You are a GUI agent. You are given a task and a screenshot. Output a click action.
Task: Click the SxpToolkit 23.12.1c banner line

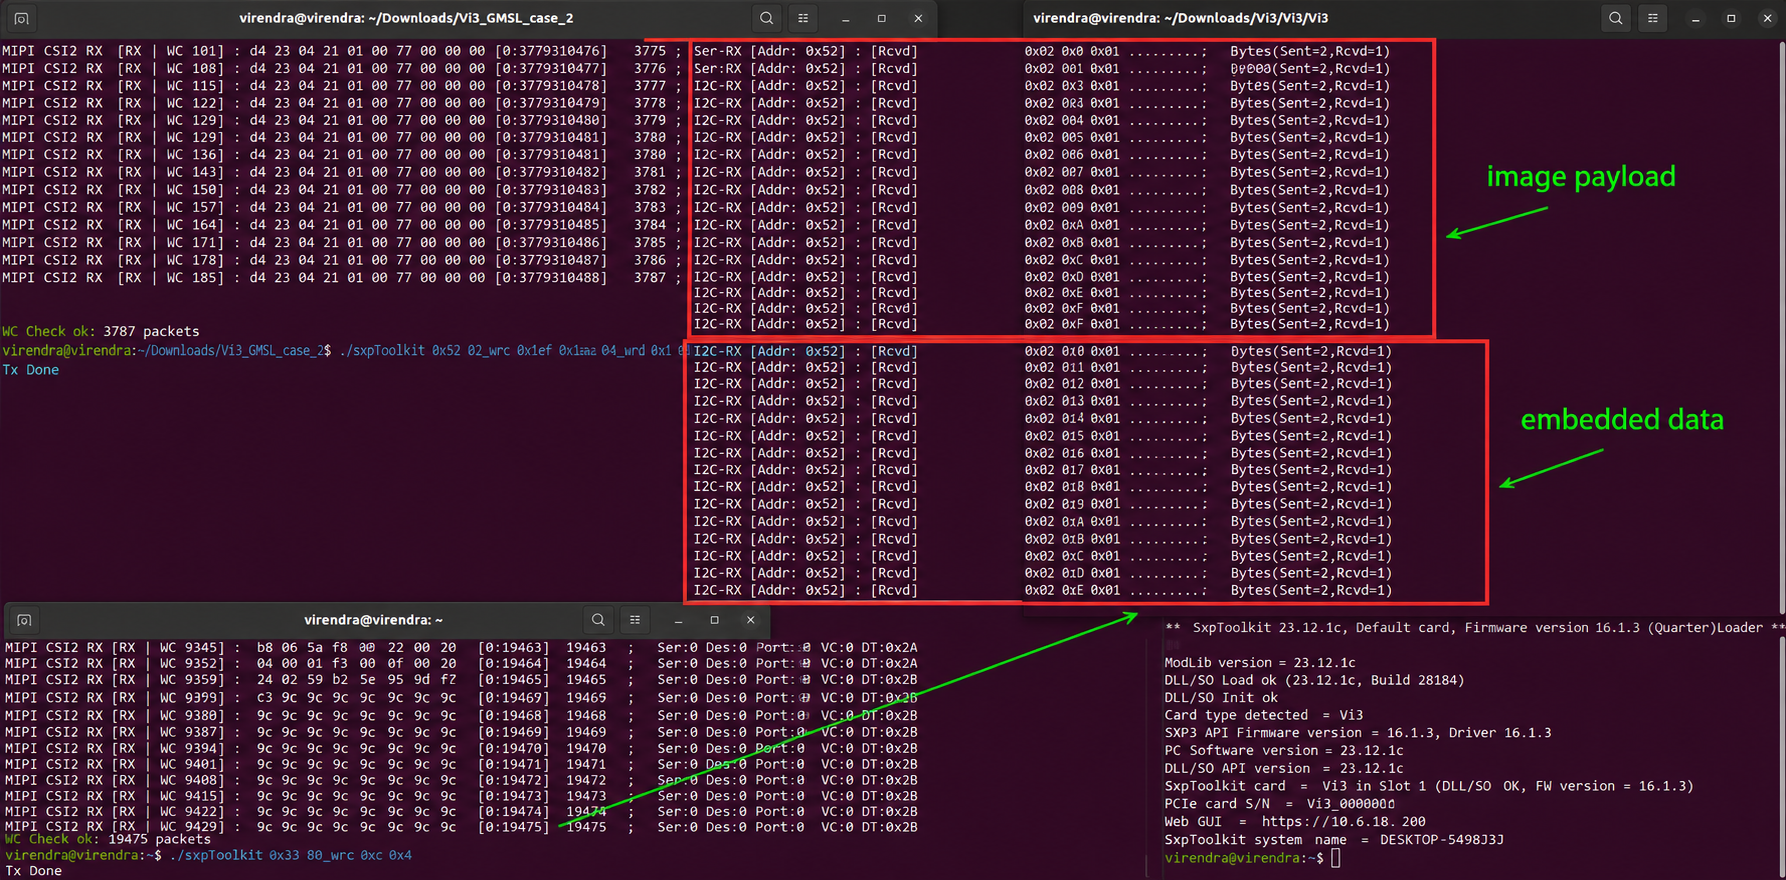(1475, 628)
